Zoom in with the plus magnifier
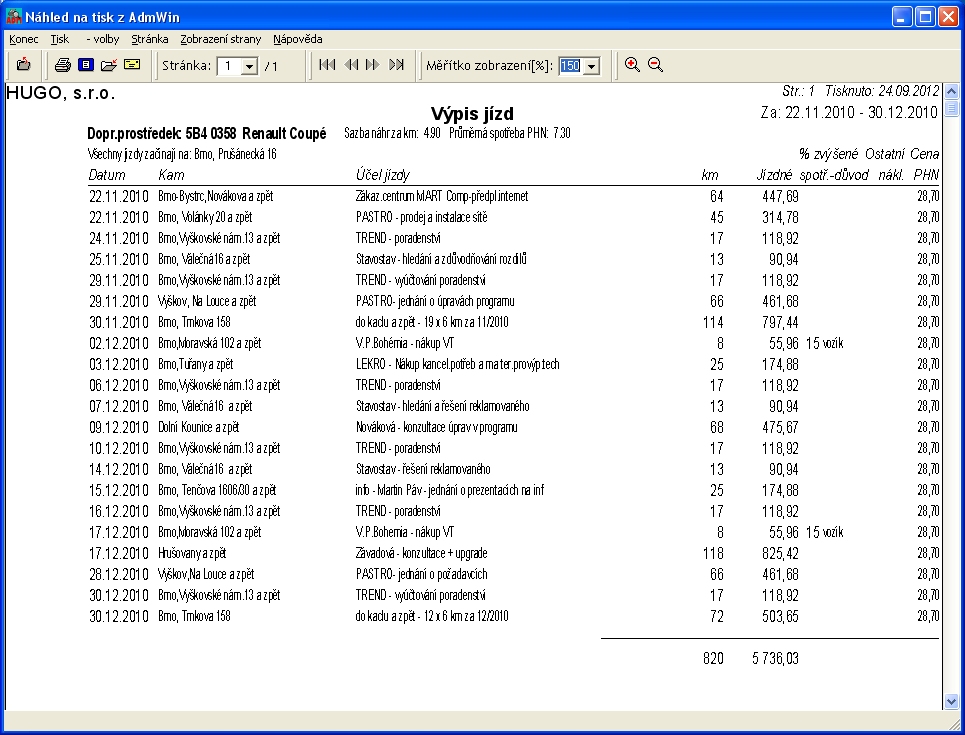 [632, 65]
